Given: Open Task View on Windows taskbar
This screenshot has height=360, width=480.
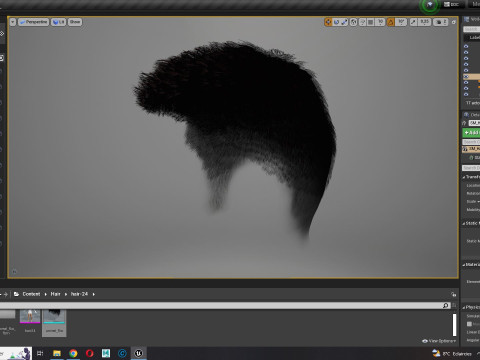Looking at the screenshot, I should click(x=40, y=353).
